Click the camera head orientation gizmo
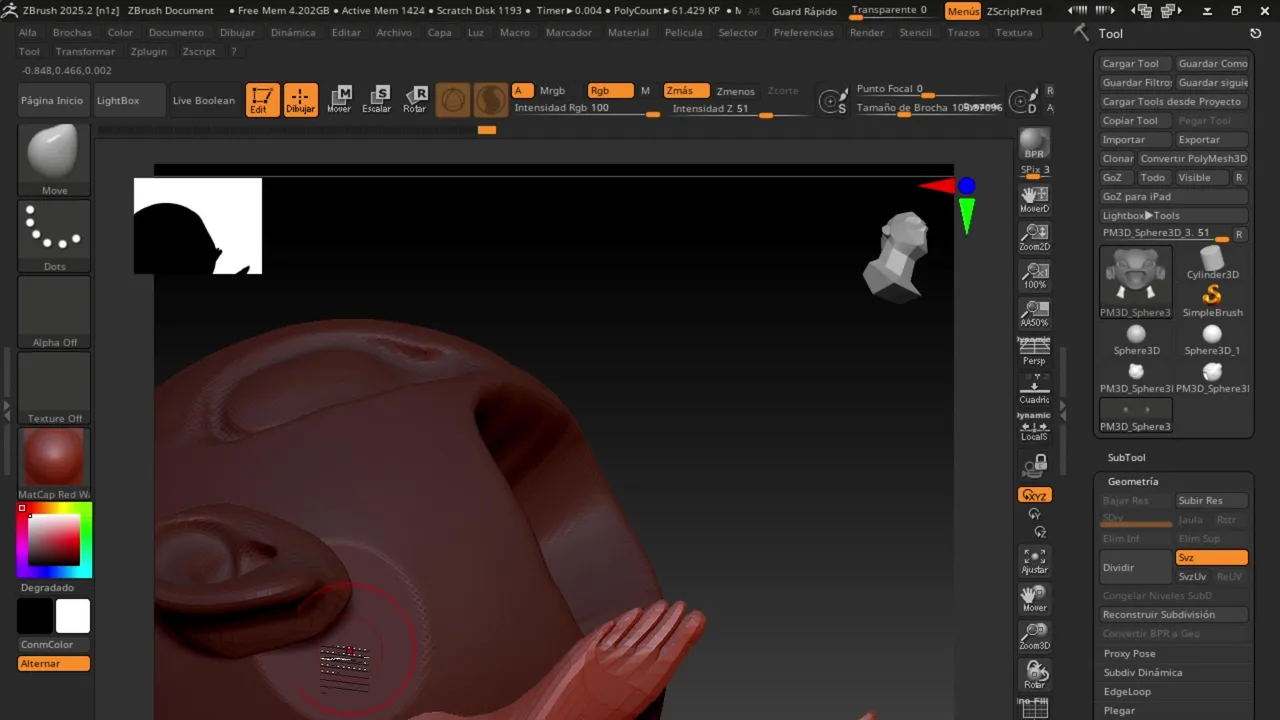This screenshot has height=720, width=1280. [898, 256]
